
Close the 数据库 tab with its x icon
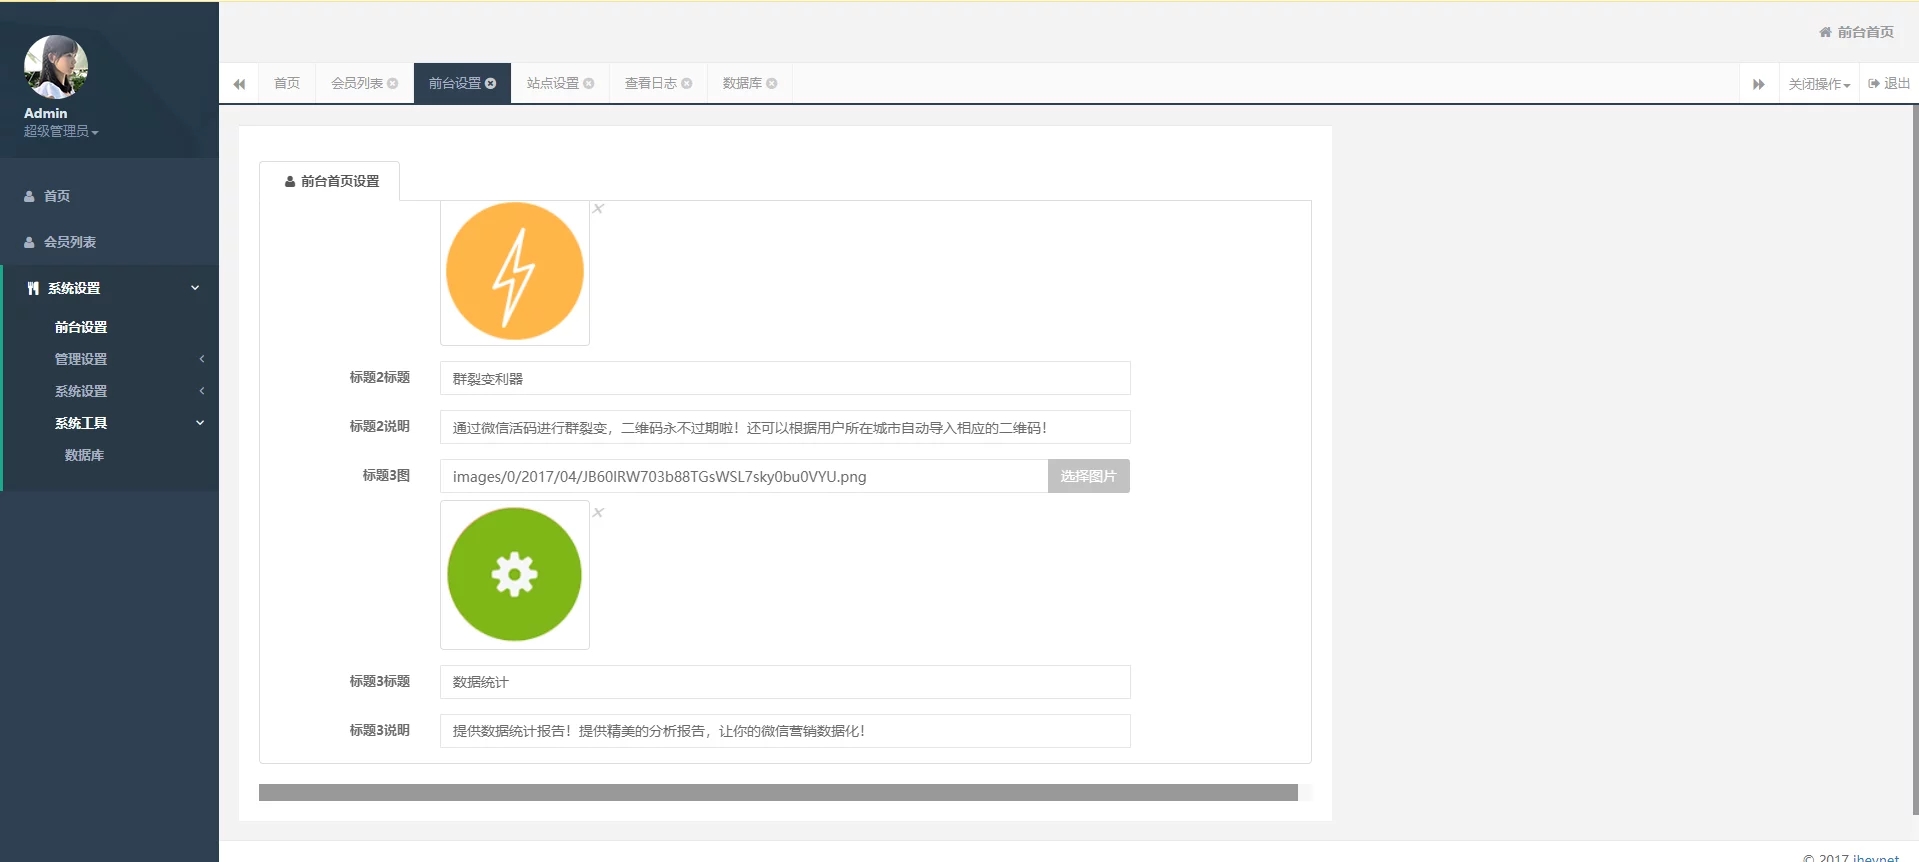pyautogui.click(x=772, y=84)
